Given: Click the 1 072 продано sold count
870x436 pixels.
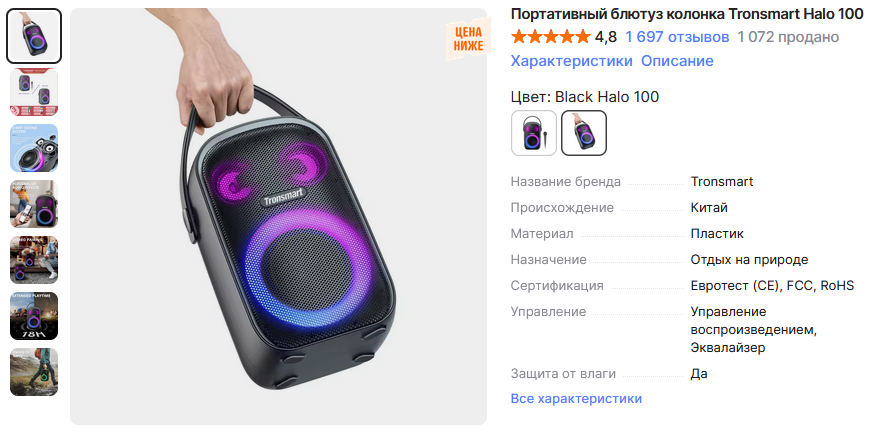Looking at the screenshot, I should point(788,37).
